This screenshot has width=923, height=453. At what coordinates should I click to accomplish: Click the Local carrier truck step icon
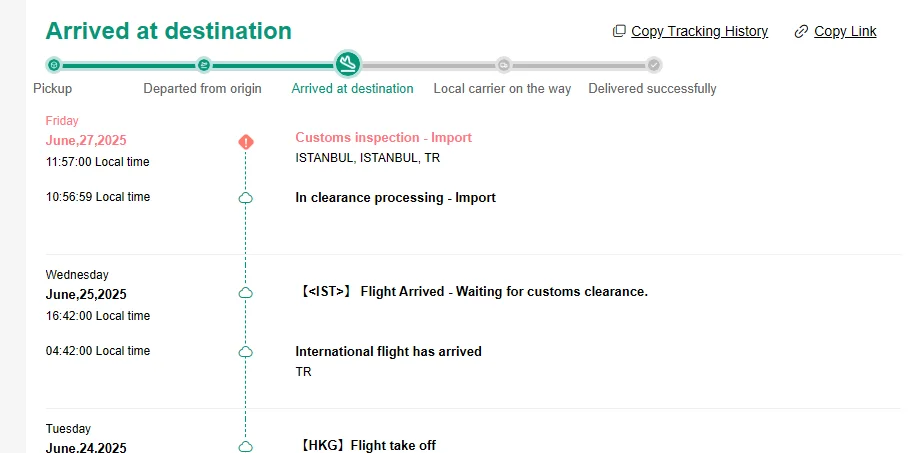point(504,65)
